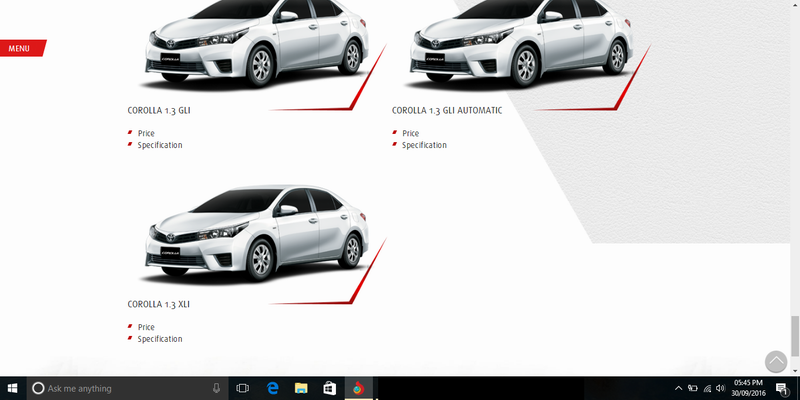
Task: Open Task View on the taskbar
Action: coord(242,388)
